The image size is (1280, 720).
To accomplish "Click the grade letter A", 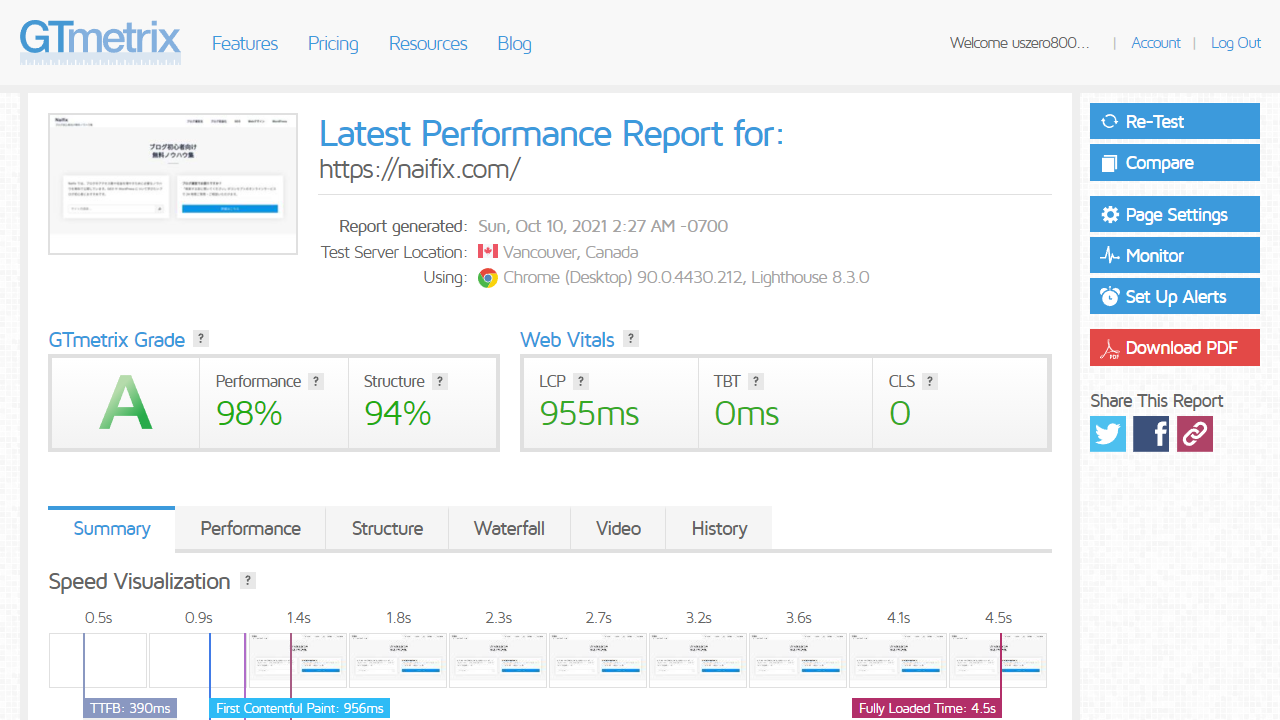I will point(126,404).
